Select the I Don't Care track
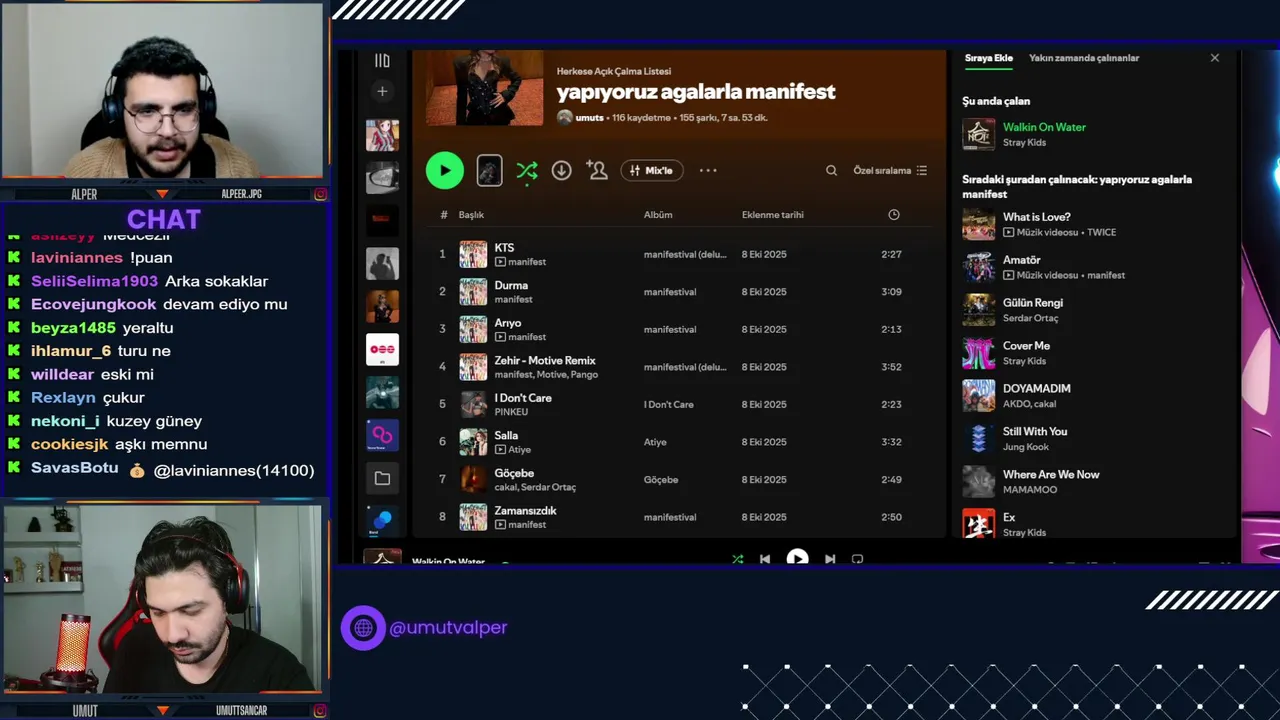Image resolution: width=1280 pixels, height=720 pixels. point(523,398)
